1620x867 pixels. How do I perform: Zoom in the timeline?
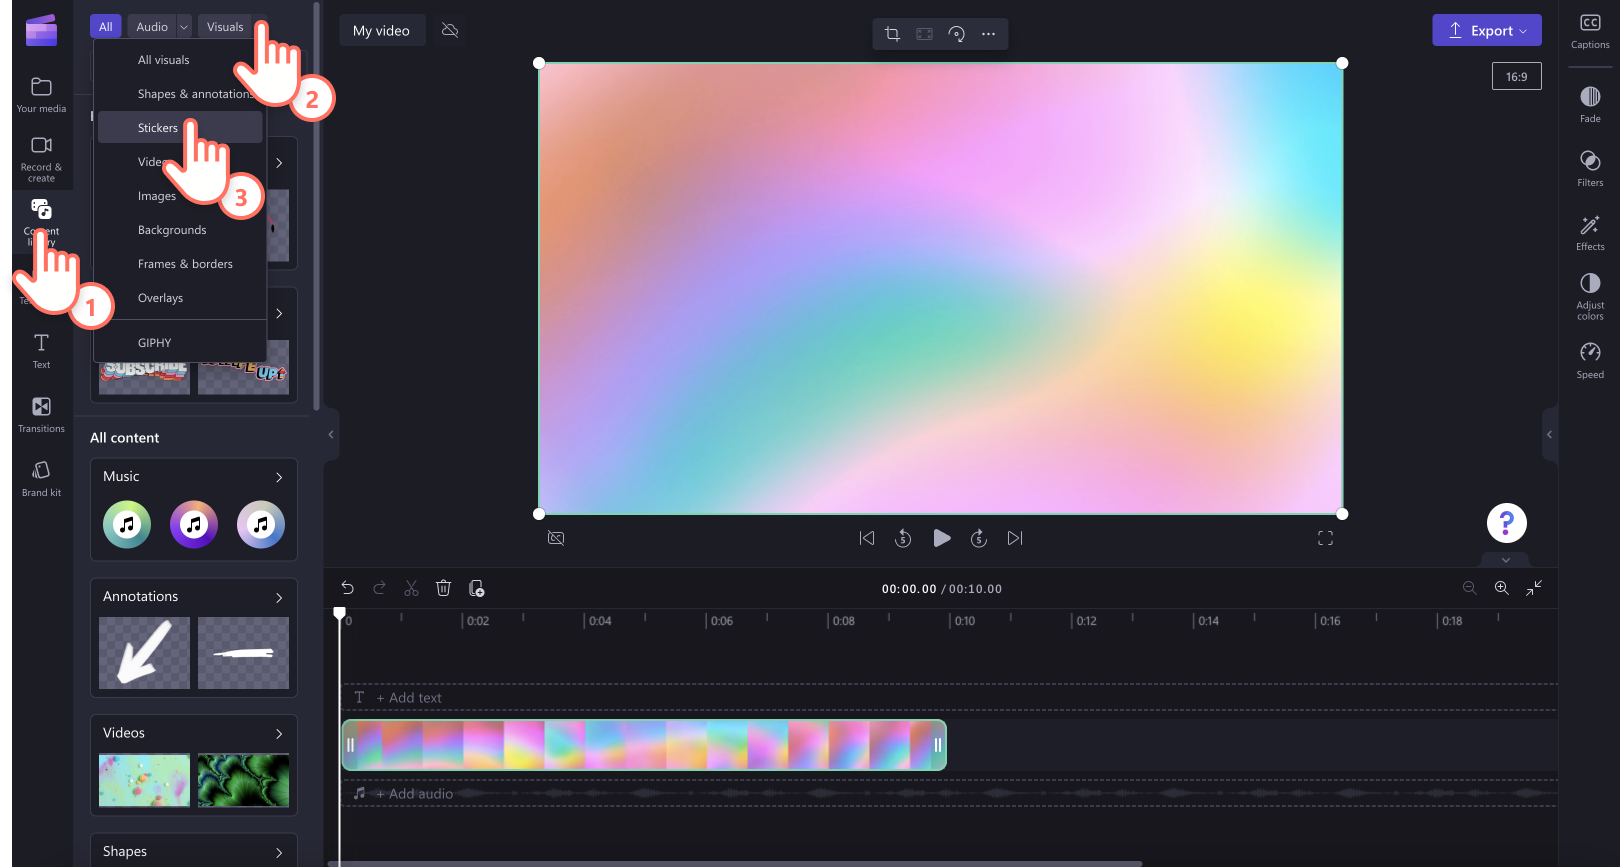(1501, 588)
